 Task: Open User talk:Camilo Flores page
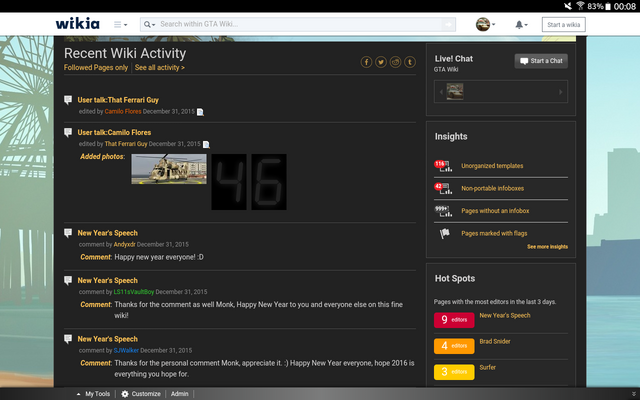click(114, 132)
